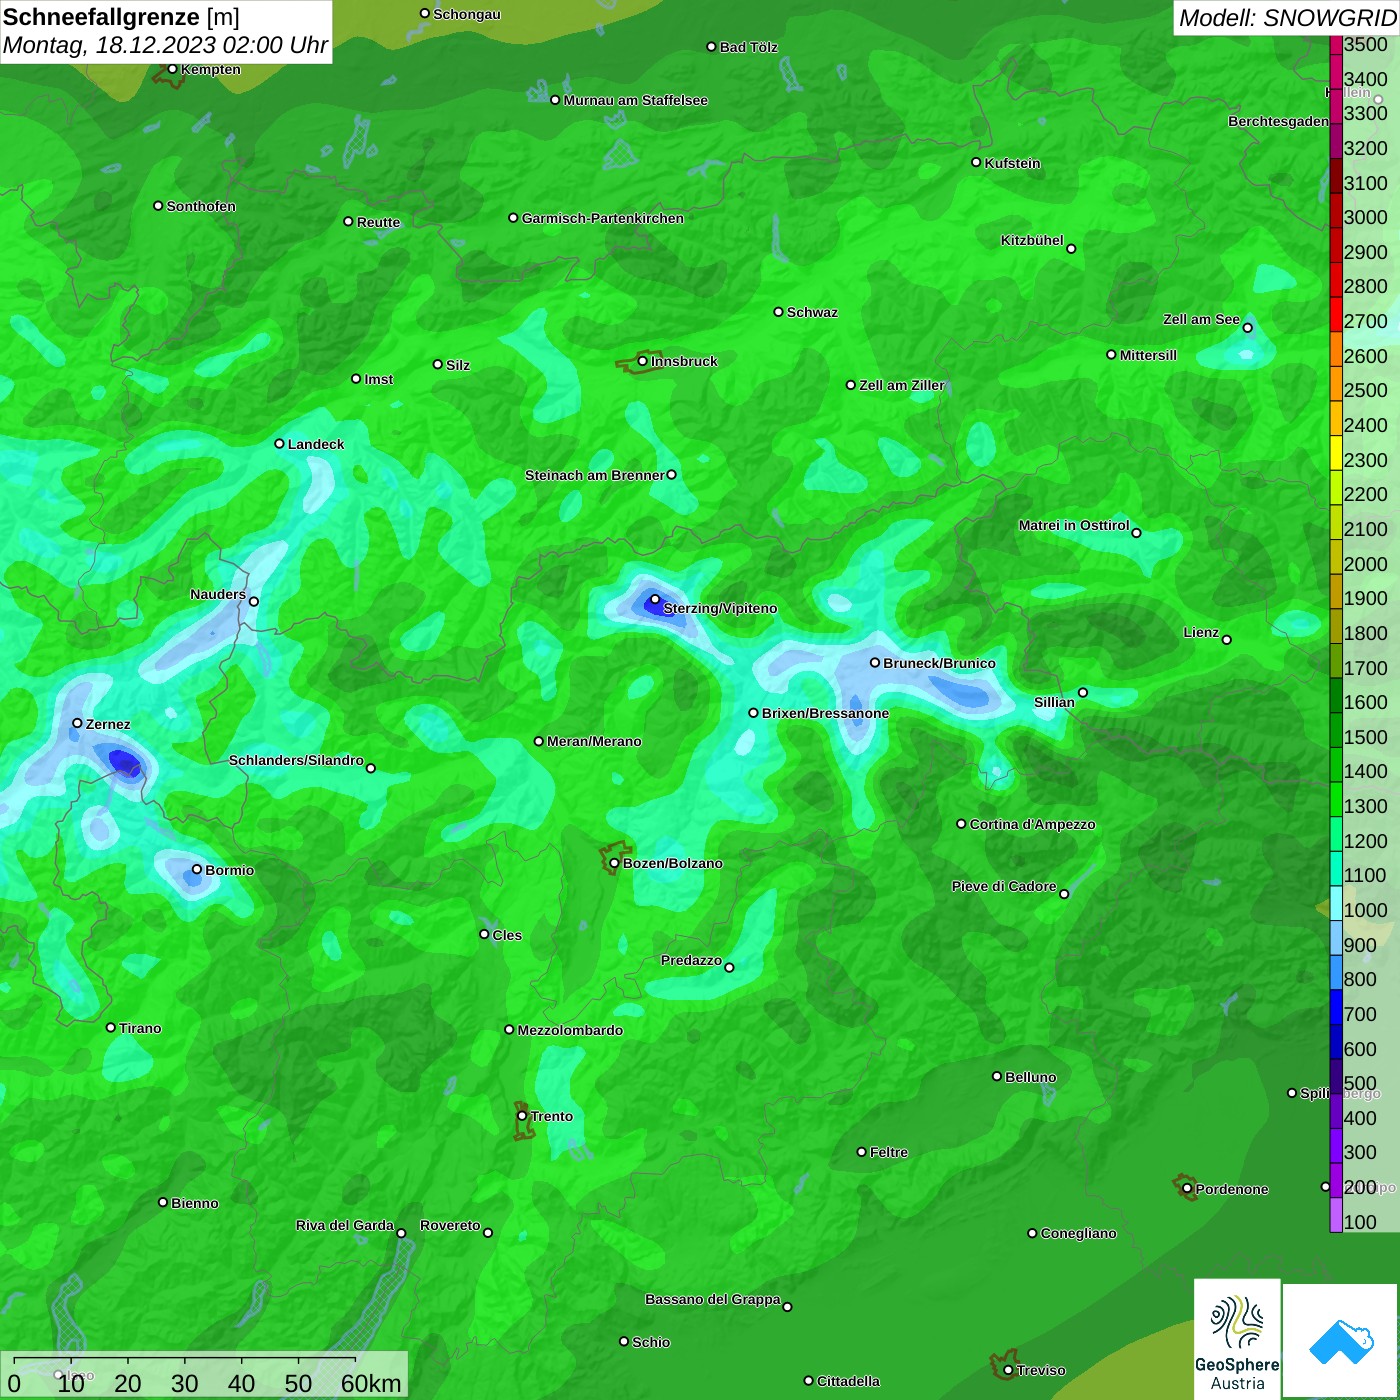Click the Sterzing/Vipiteno marker dot
The image size is (1400, 1400).
point(655,600)
